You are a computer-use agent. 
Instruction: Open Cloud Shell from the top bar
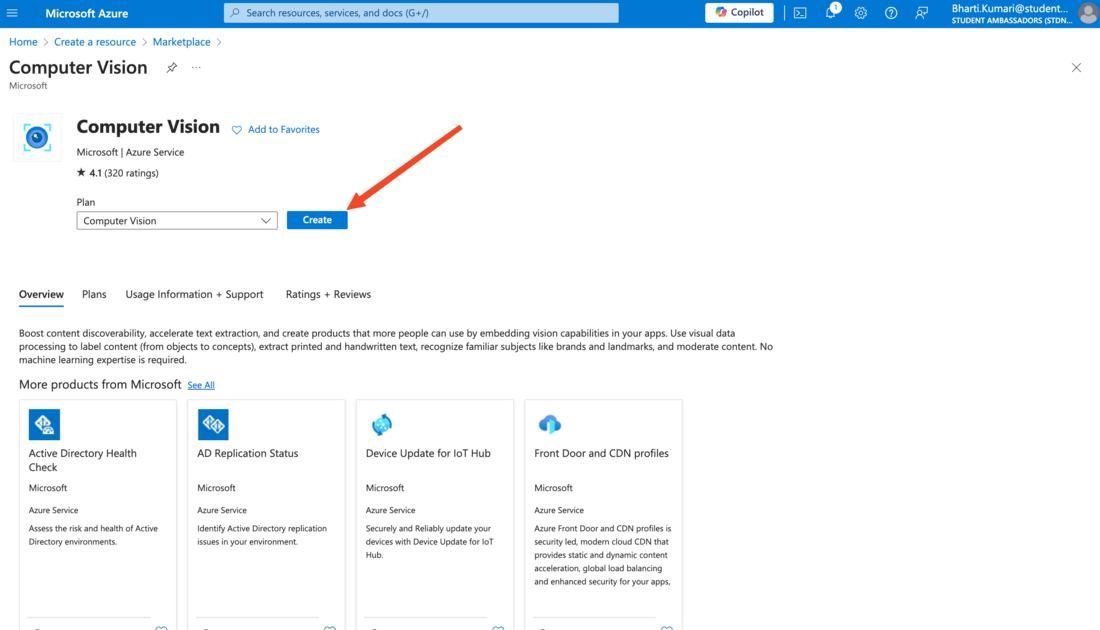pyautogui.click(x=800, y=13)
